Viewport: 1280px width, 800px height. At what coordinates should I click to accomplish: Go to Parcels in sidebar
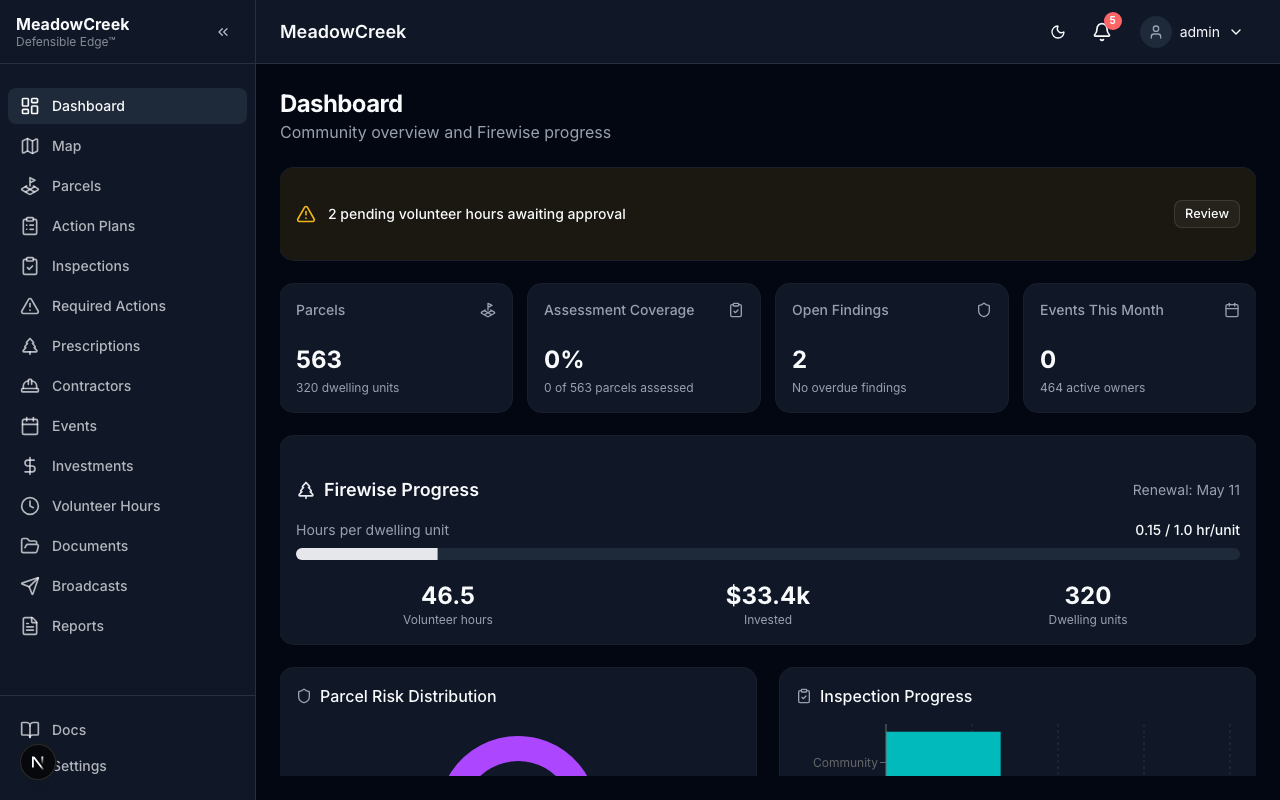[x=127, y=186]
